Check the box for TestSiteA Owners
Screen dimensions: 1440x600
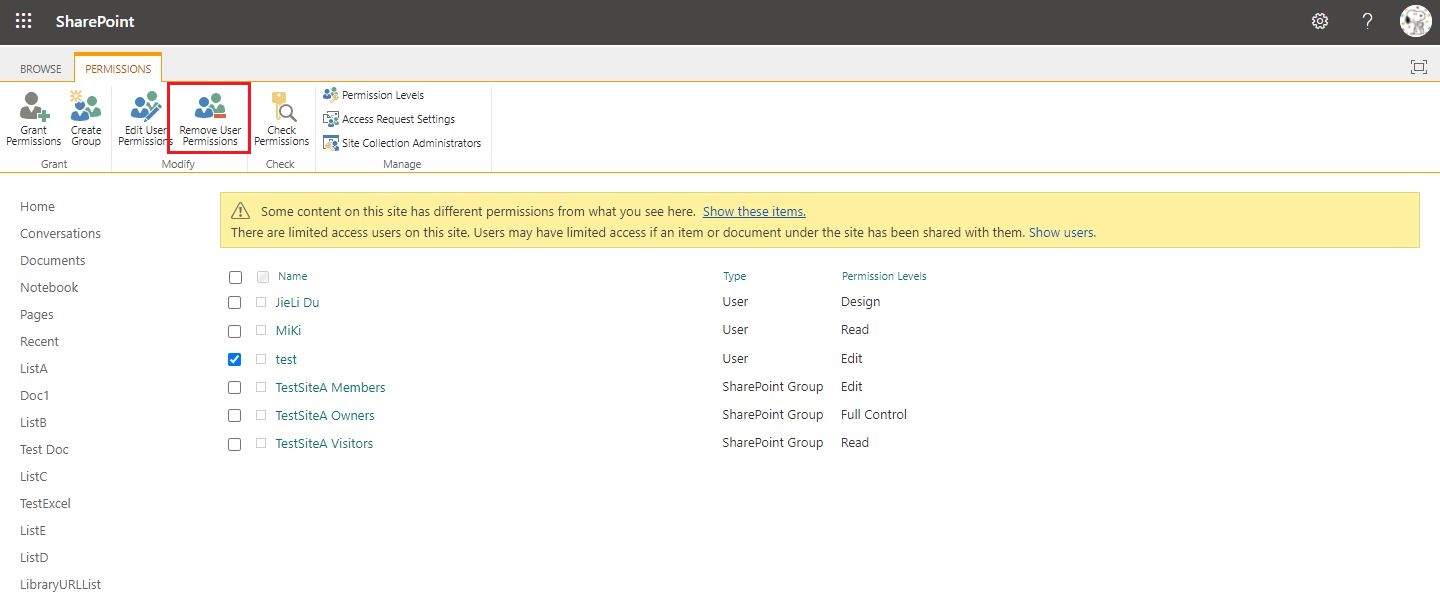coord(235,415)
